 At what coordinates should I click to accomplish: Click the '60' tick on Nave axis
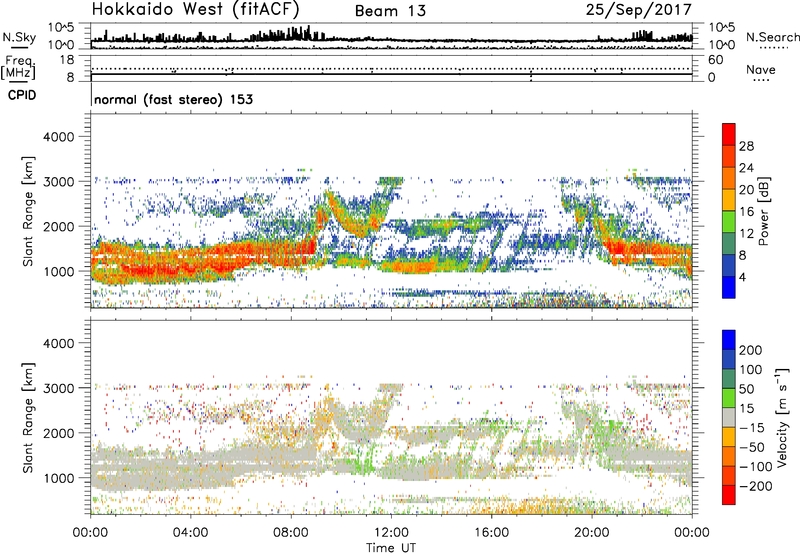[715, 60]
